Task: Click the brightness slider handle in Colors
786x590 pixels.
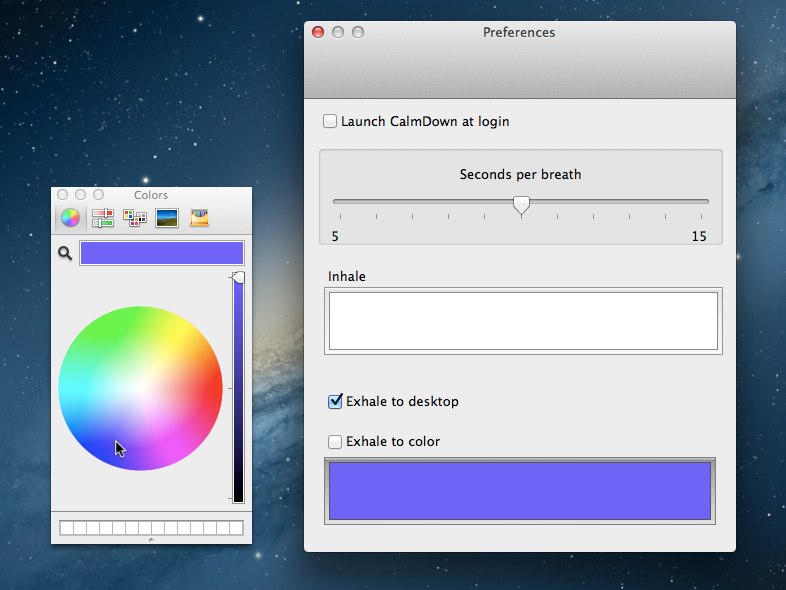Action: click(x=239, y=277)
